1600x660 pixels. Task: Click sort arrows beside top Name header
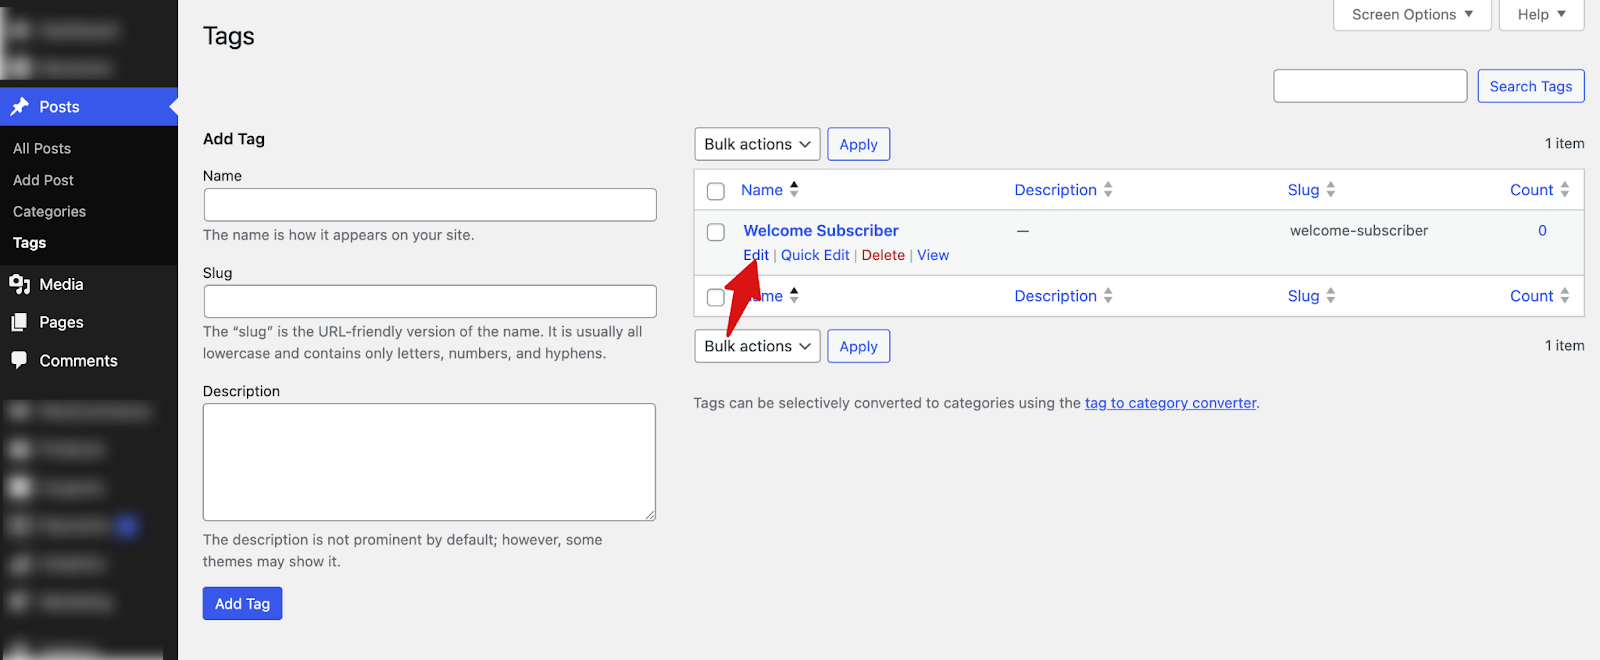point(794,189)
